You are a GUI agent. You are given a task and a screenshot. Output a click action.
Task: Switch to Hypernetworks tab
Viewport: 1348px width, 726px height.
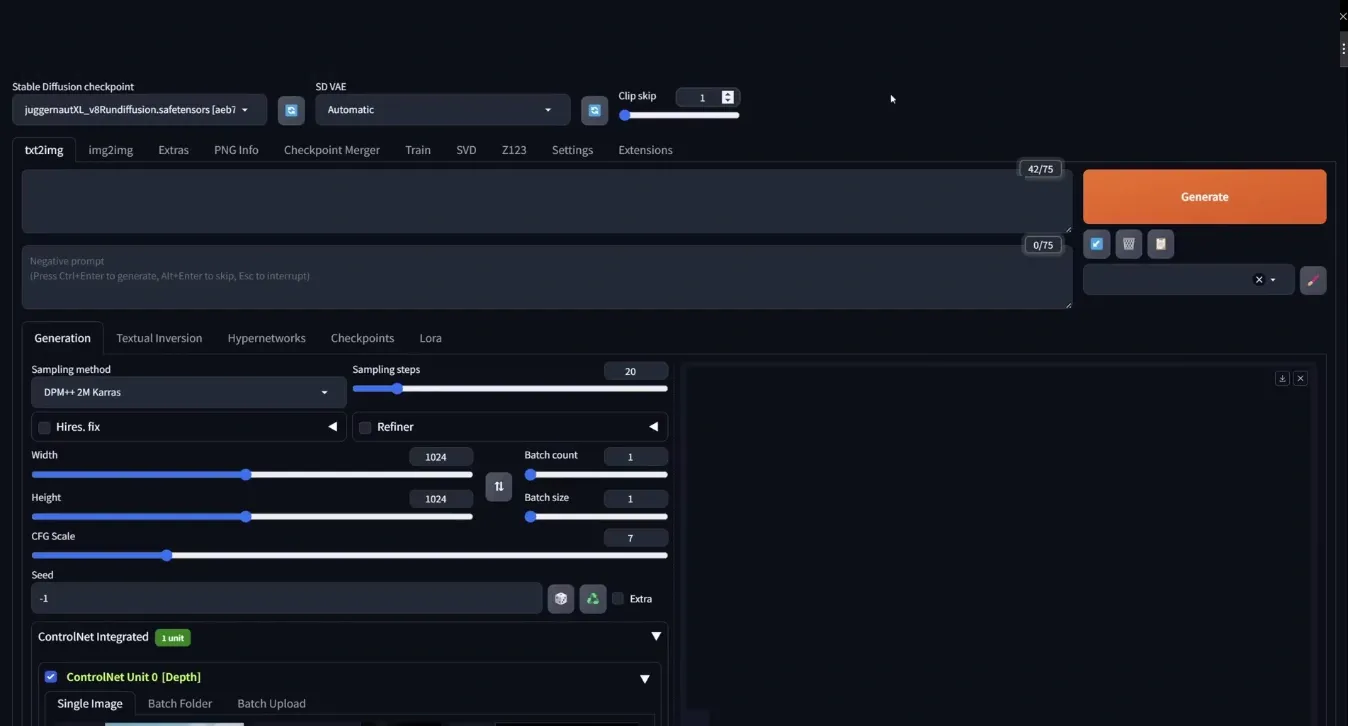click(x=266, y=338)
